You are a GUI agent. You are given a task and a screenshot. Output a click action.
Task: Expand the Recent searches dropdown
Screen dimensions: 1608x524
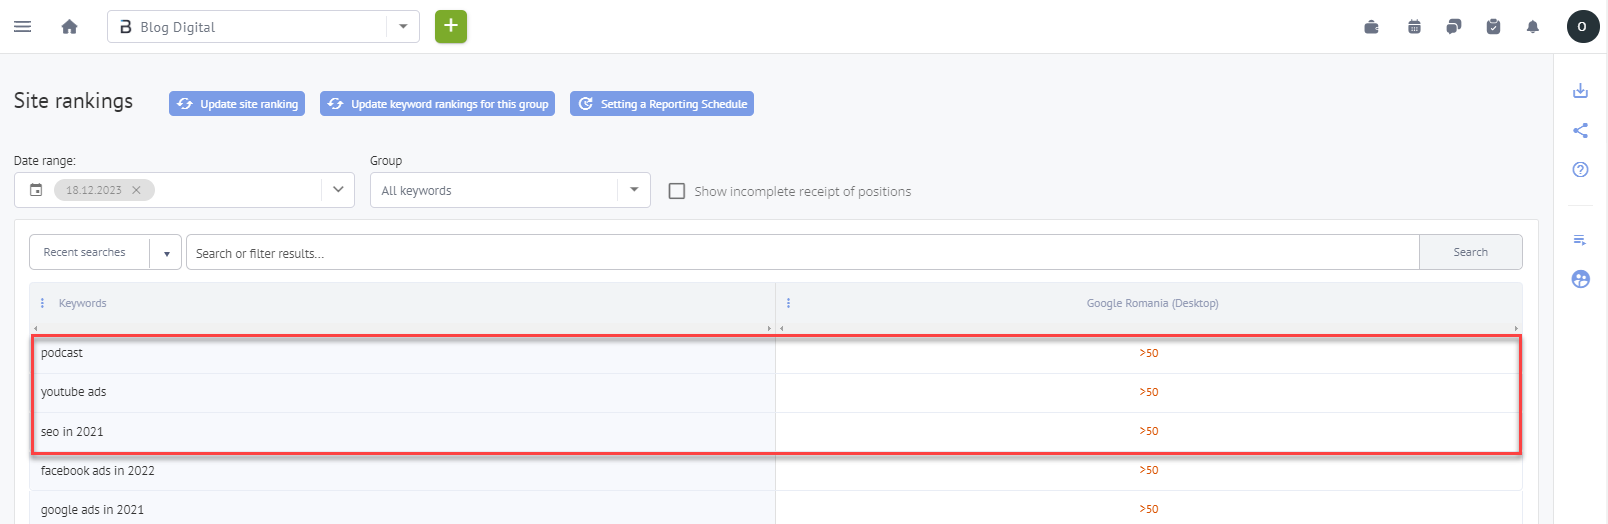pyautogui.click(x=166, y=253)
